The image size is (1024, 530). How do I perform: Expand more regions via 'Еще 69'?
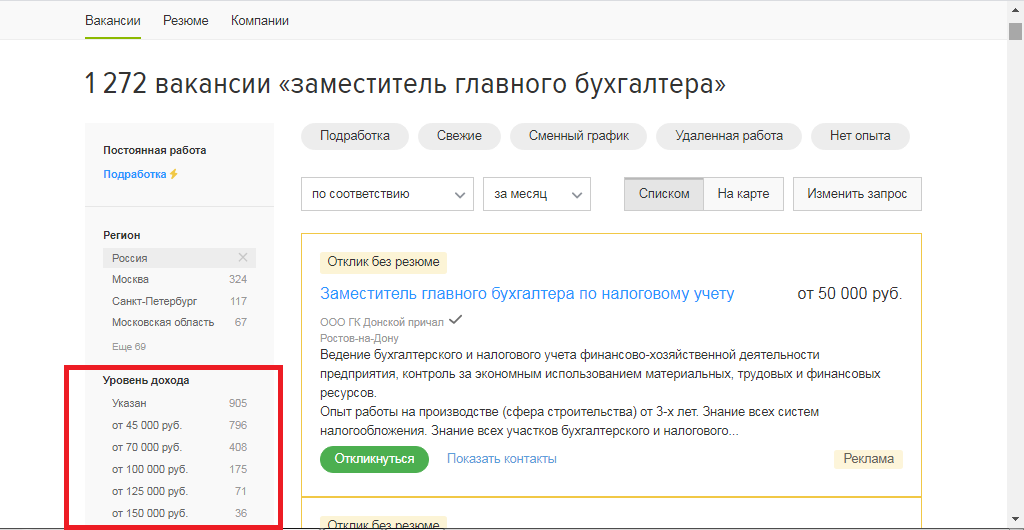pyautogui.click(x=129, y=346)
